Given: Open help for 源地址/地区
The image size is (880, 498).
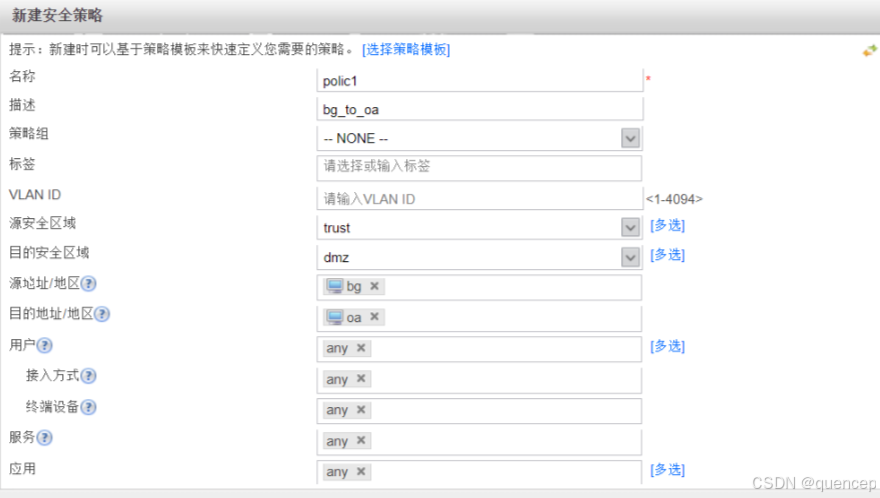Looking at the screenshot, I should pyautogui.click(x=88, y=284).
